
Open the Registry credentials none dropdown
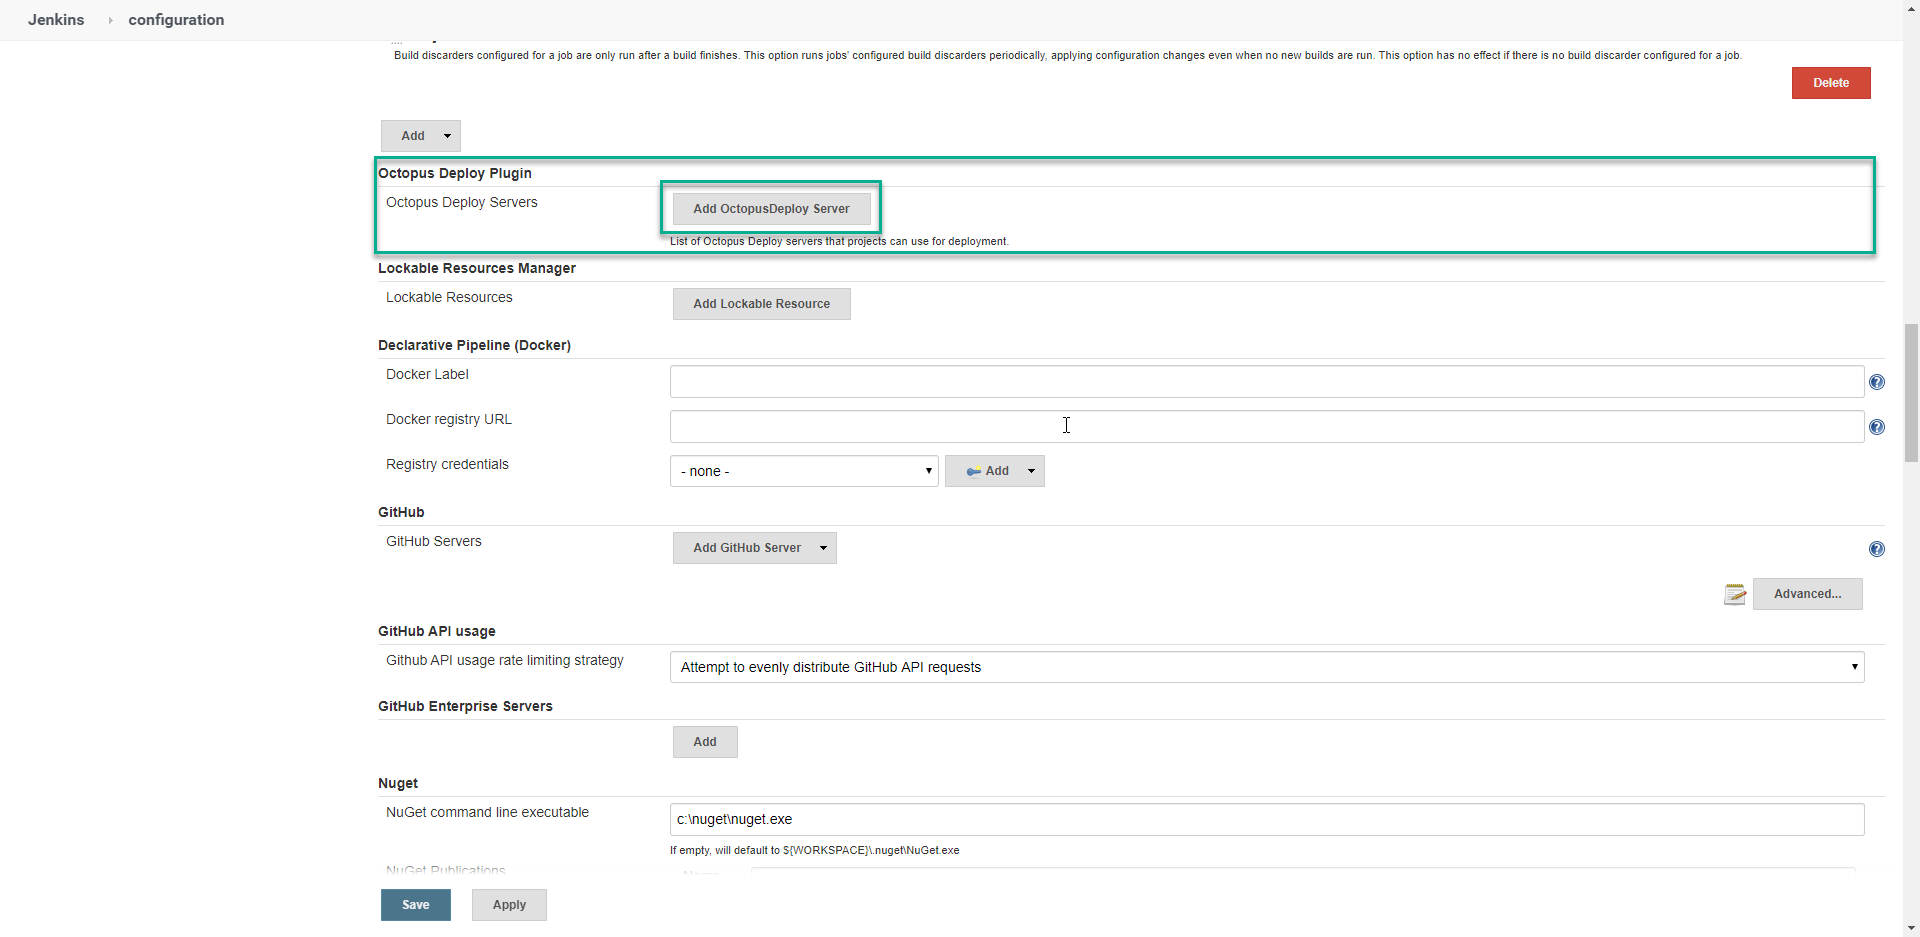pyautogui.click(x=803, y=470)
